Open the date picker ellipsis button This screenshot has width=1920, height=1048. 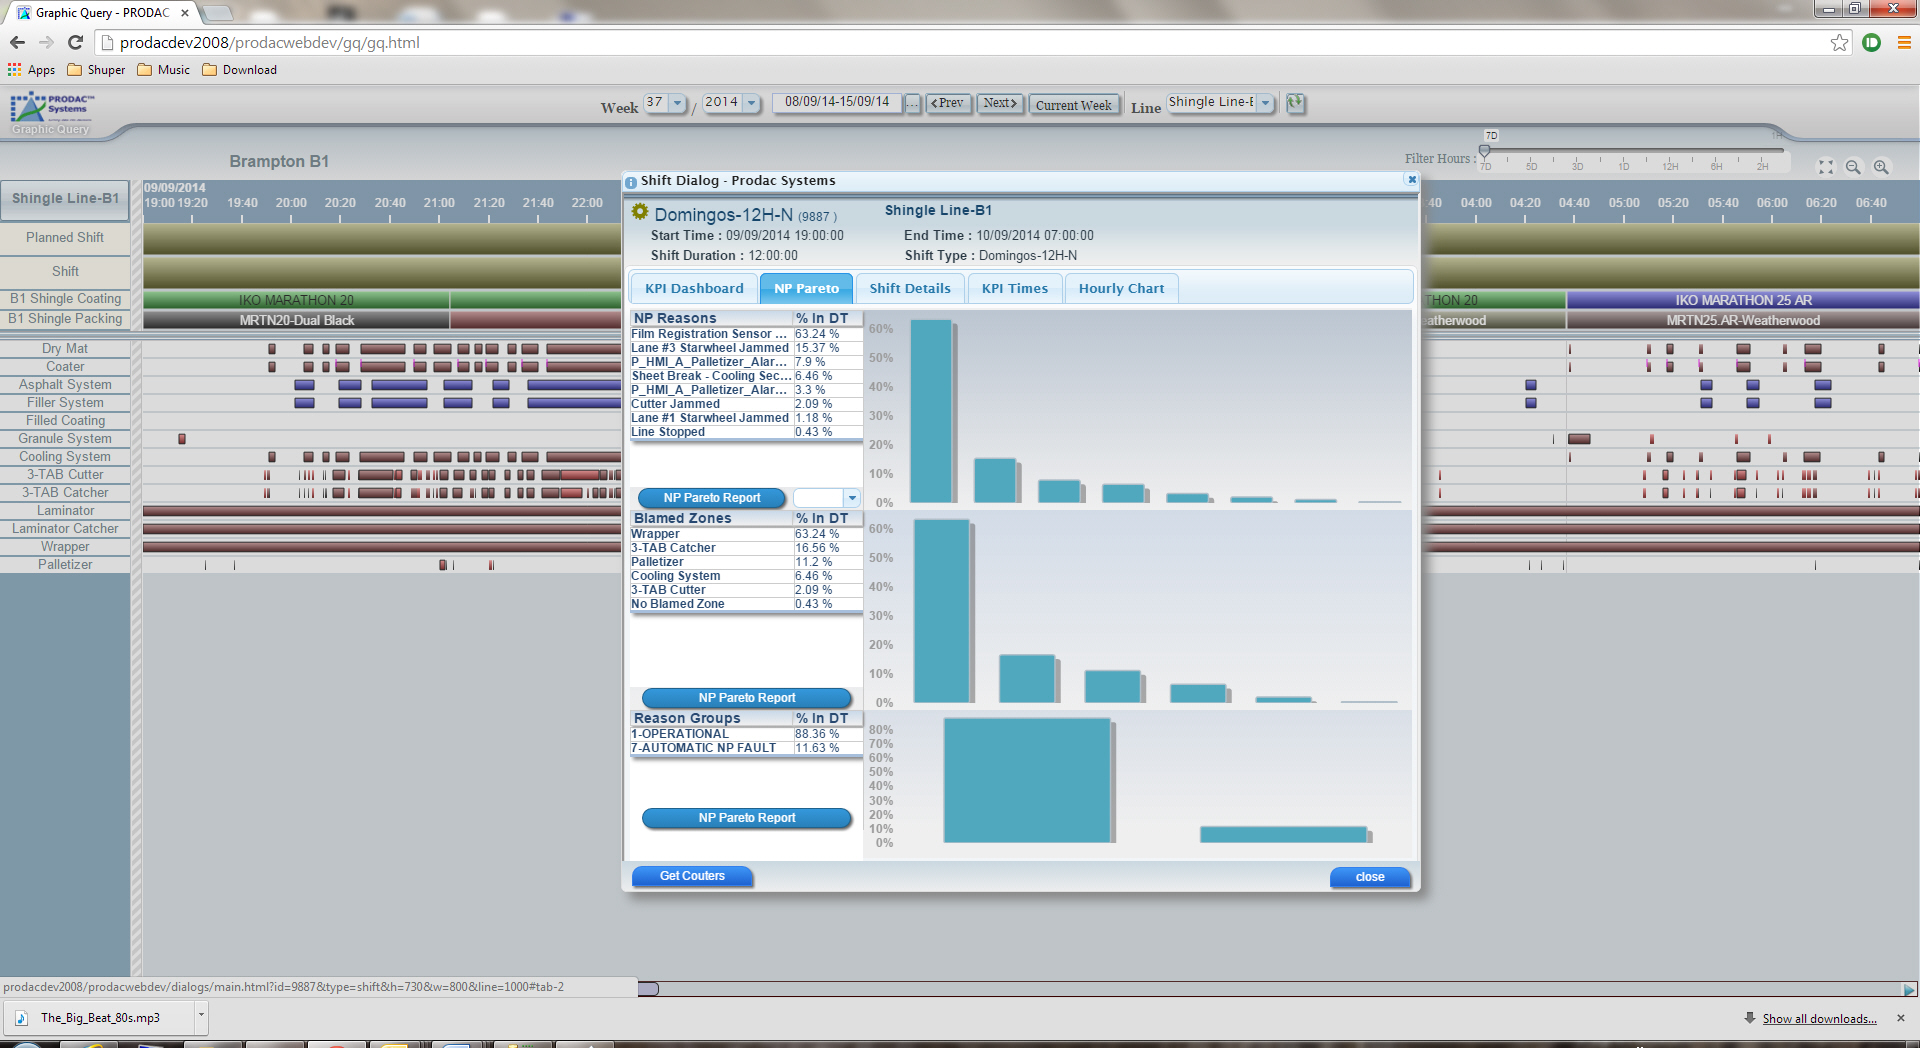(x=913, y=104)
